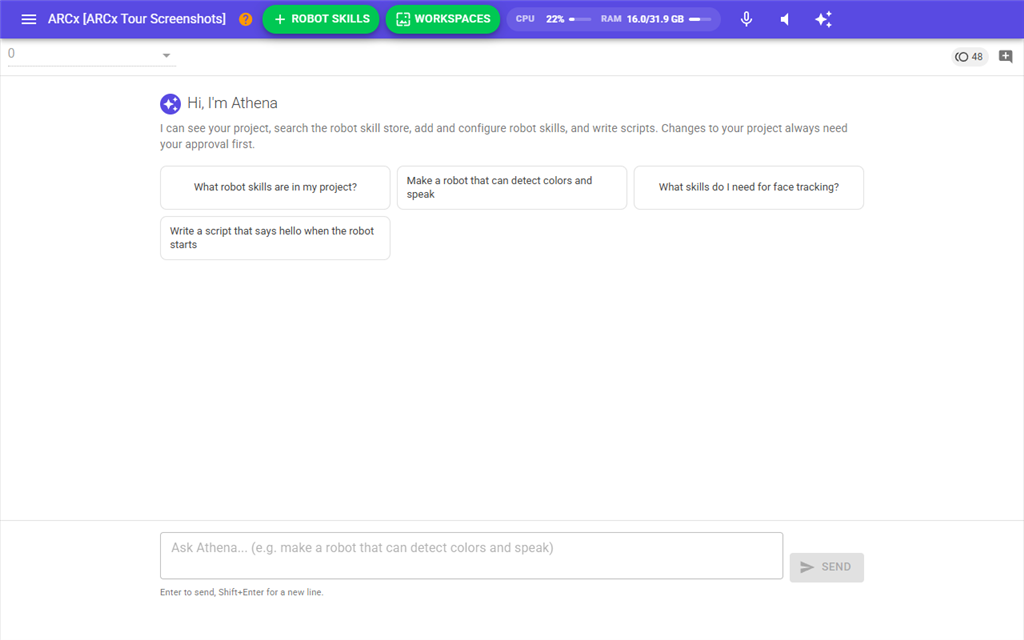Open the Athena AI sparkle icon in header
Image resolution: width=1024 pixels, height=640 pixels.
click(824, 19)
